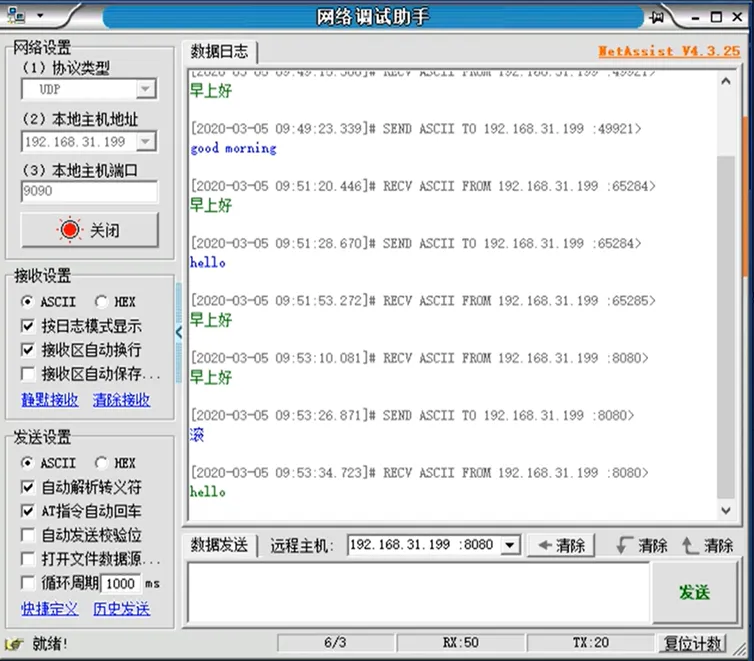Screen dimensions: 754x661
Task: Toggle 接收区自动换行 checkbox
Action: (x=28, y=350)
